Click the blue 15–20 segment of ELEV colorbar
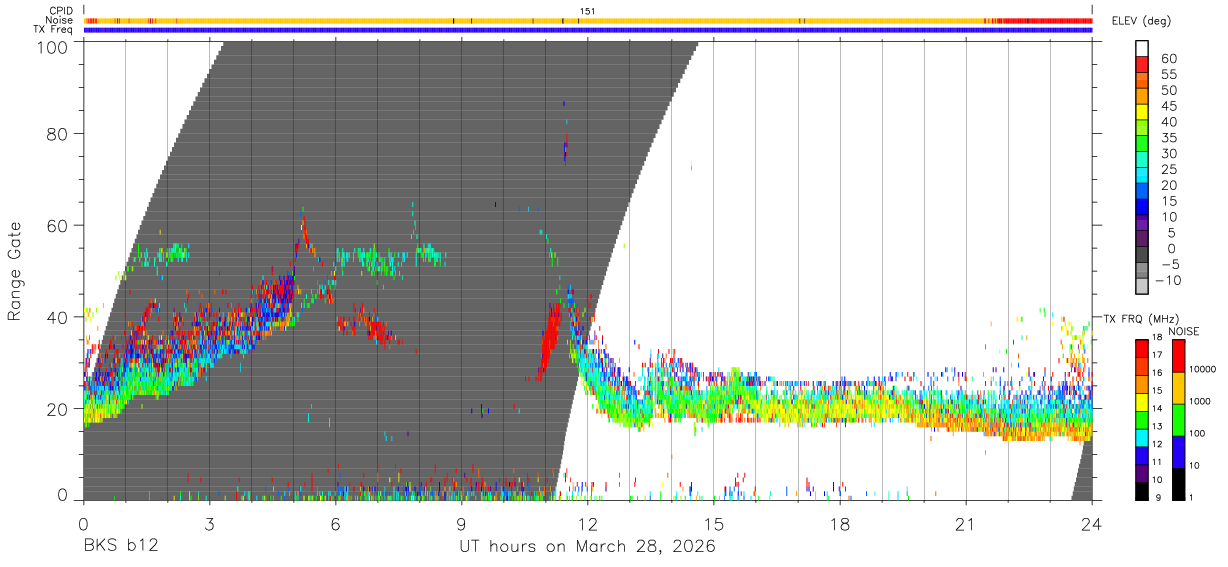 (1142, 192)
